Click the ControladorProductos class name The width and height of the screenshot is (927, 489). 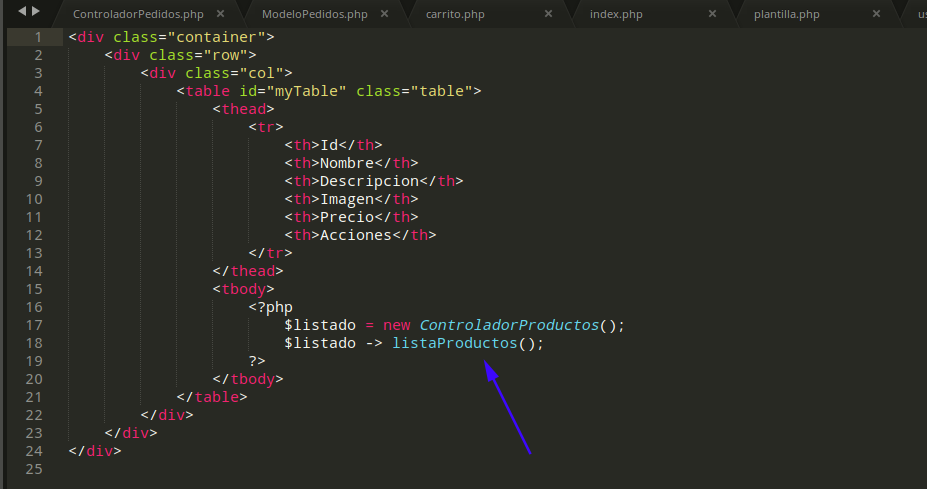coord(510,325)
